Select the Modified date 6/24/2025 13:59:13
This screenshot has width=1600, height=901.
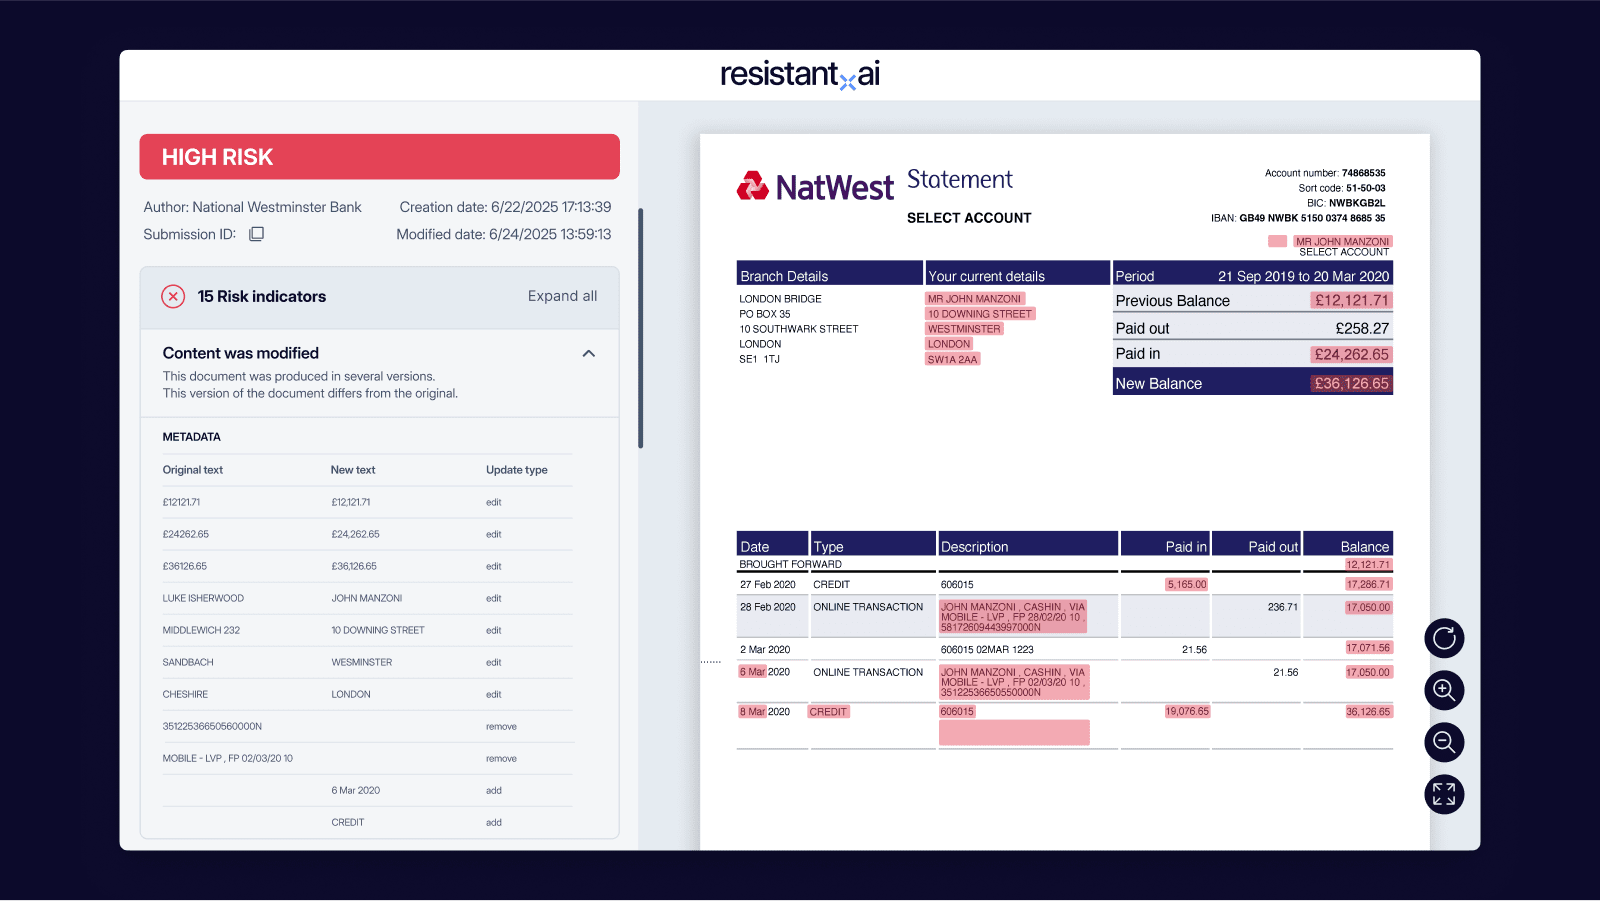[x=504, y=234]
